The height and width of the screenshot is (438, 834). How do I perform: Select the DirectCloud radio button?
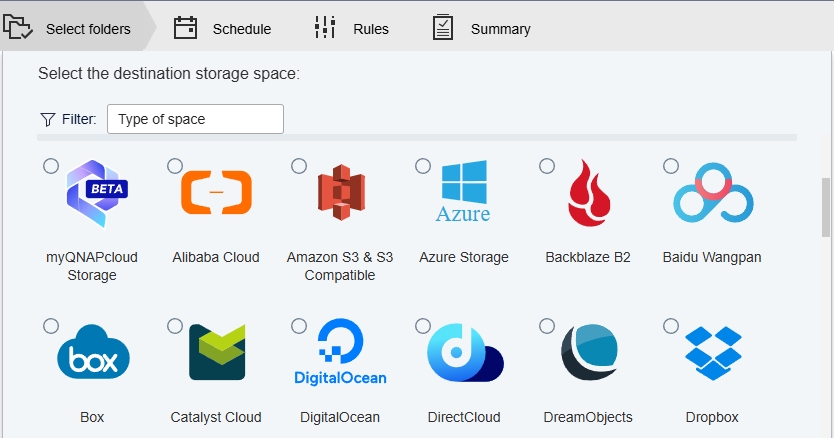coord(423,326)
